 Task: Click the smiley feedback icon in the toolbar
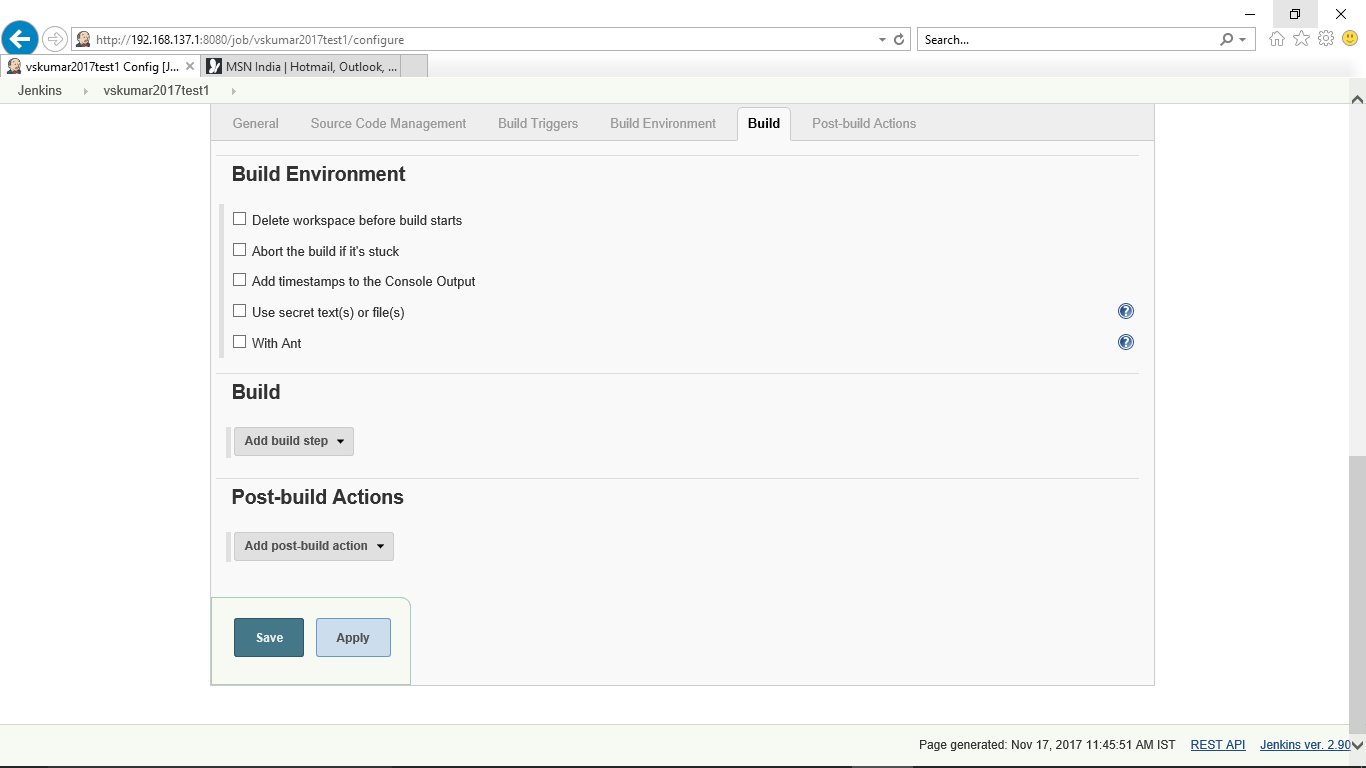[x=1348, y=38]
